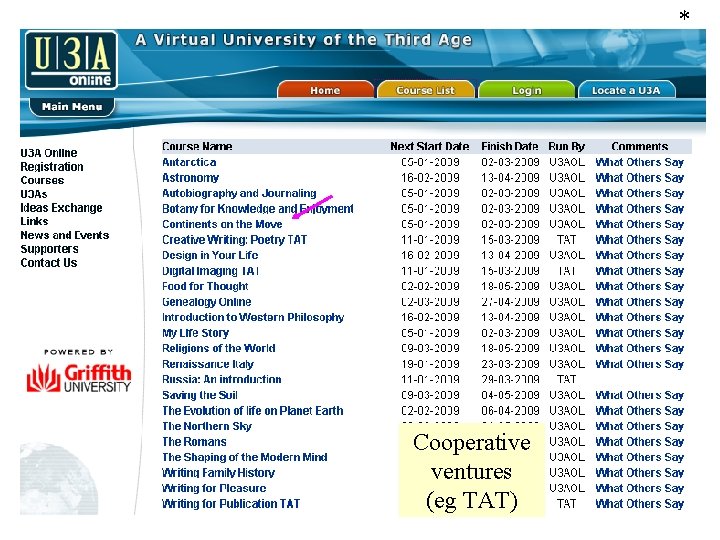Open Courses sidebar link
The height and width of the screenshot is (540, 720).
pyautogui.click(x=42, y=180)
